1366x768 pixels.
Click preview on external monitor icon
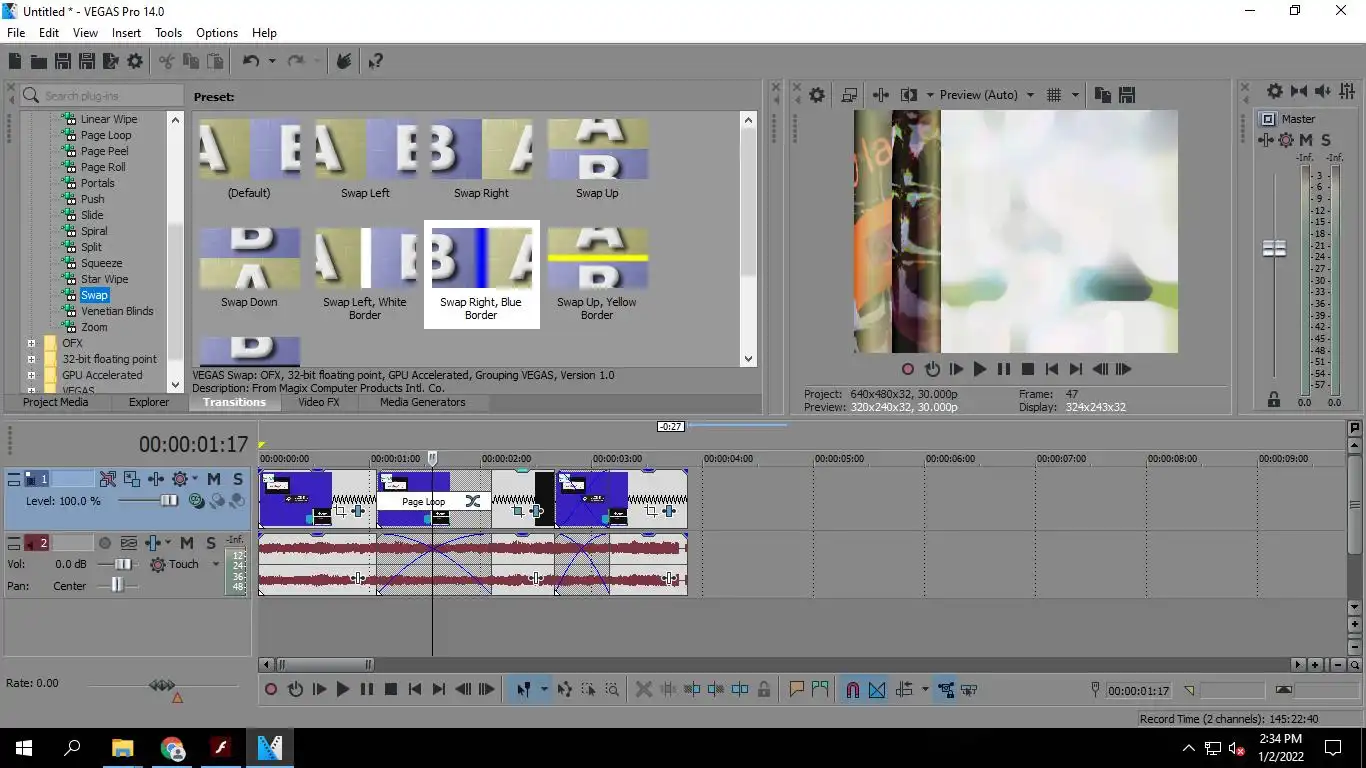tap(849, 95)
